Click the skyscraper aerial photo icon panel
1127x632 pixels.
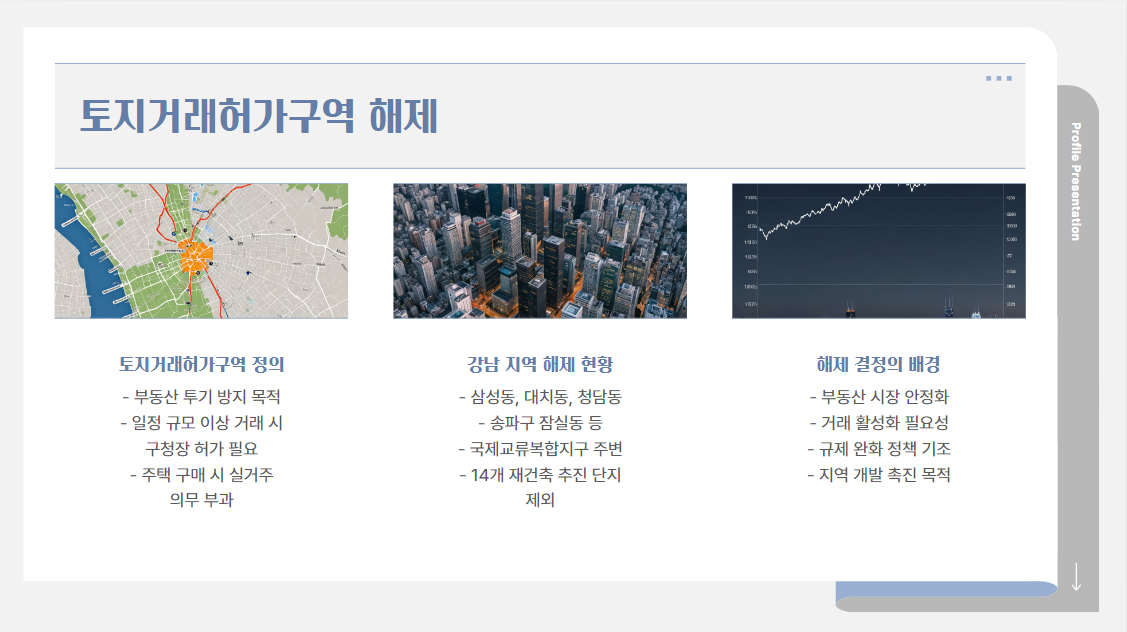coord(540,249)
